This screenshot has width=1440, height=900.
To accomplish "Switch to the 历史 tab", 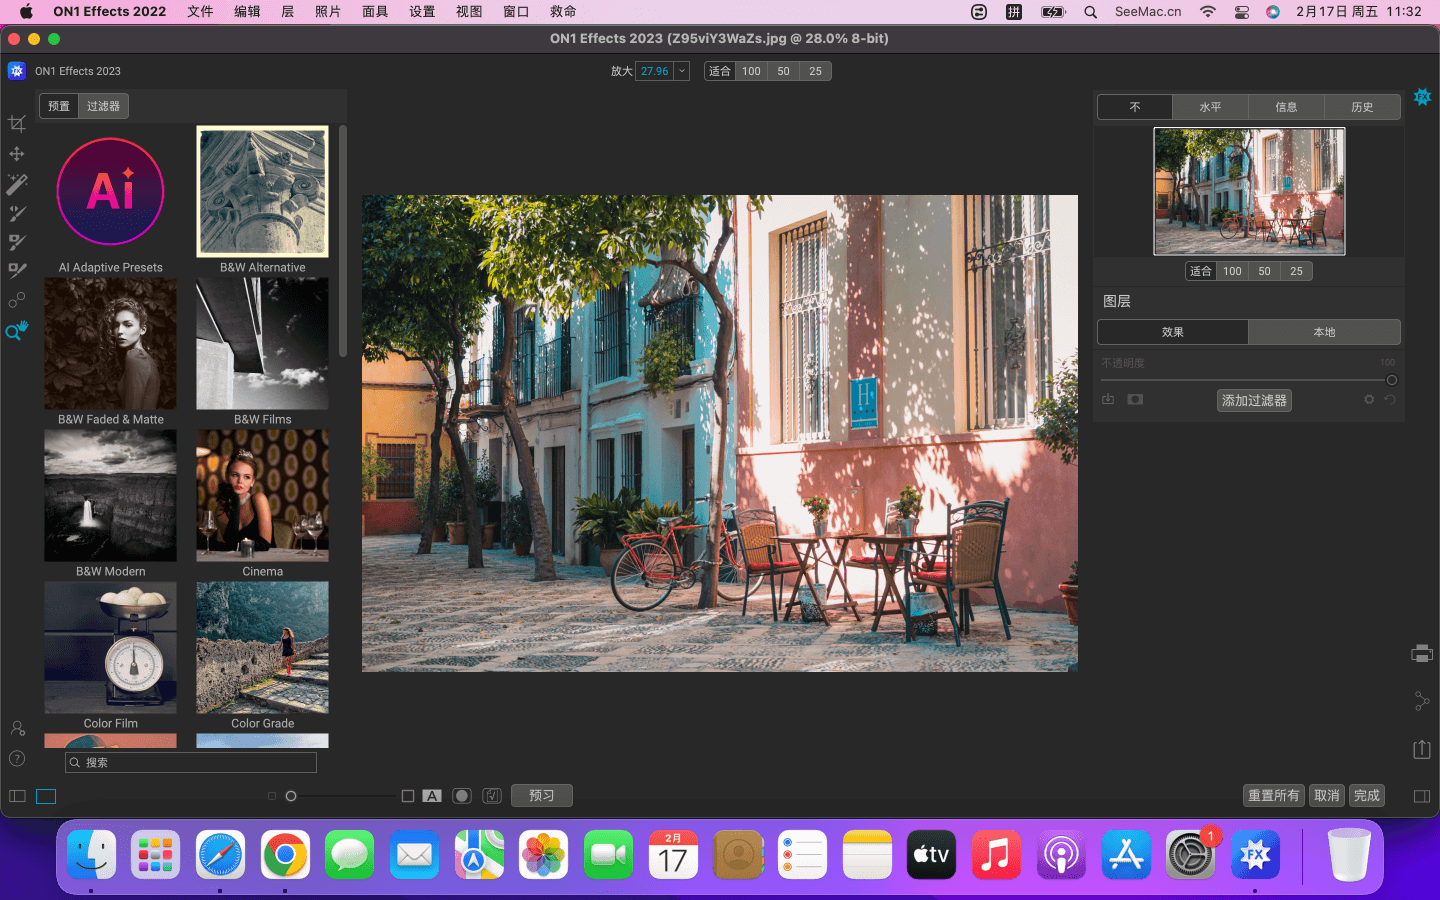I will pyautogui.click(x=1362, y=107).
